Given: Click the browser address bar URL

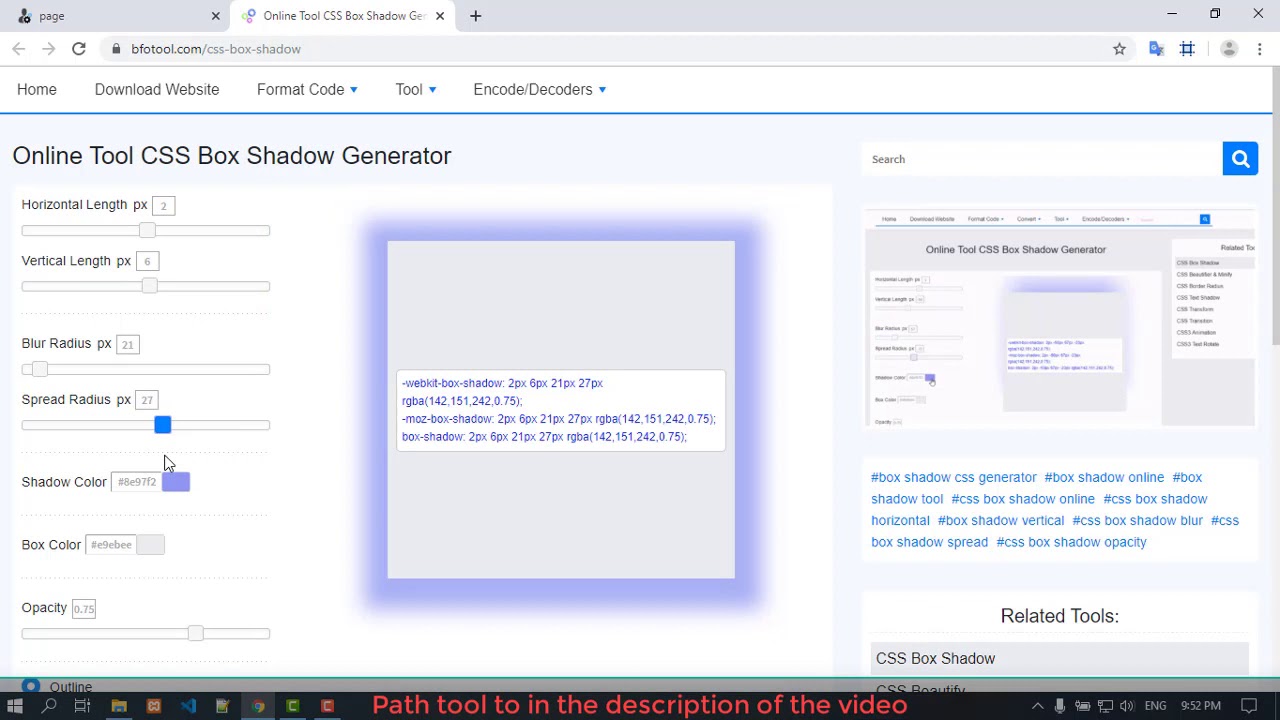Looking at the screenshot, I should point(216,49).
